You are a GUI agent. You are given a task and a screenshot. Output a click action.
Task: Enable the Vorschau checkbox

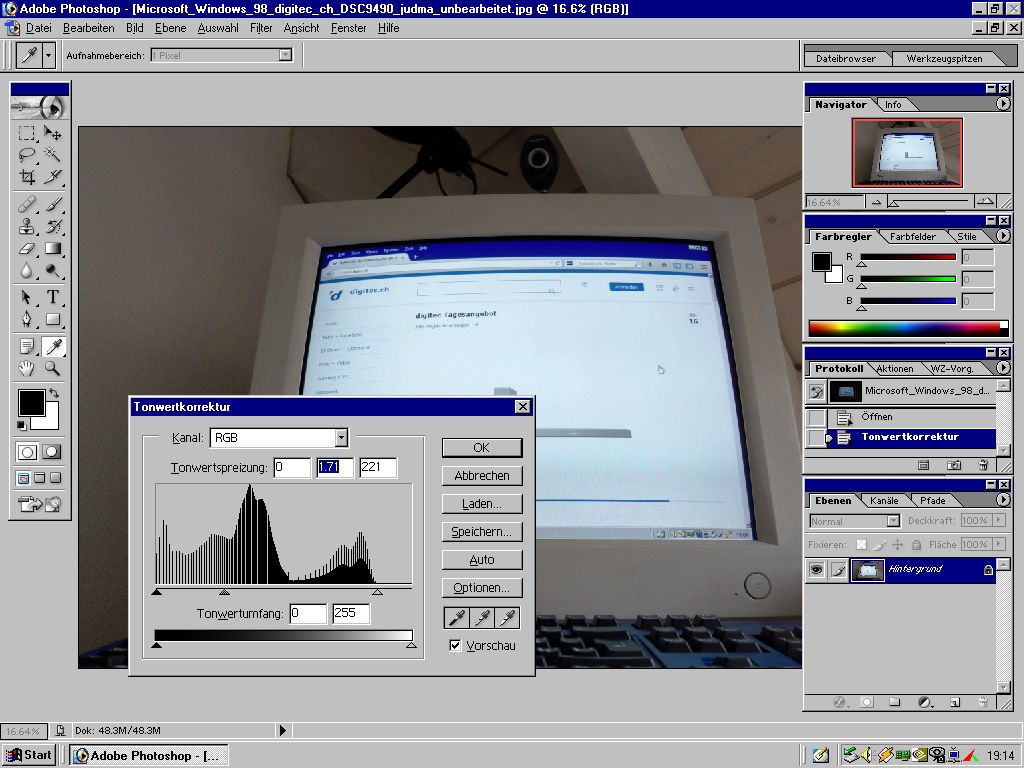click(x=456, y=645)
